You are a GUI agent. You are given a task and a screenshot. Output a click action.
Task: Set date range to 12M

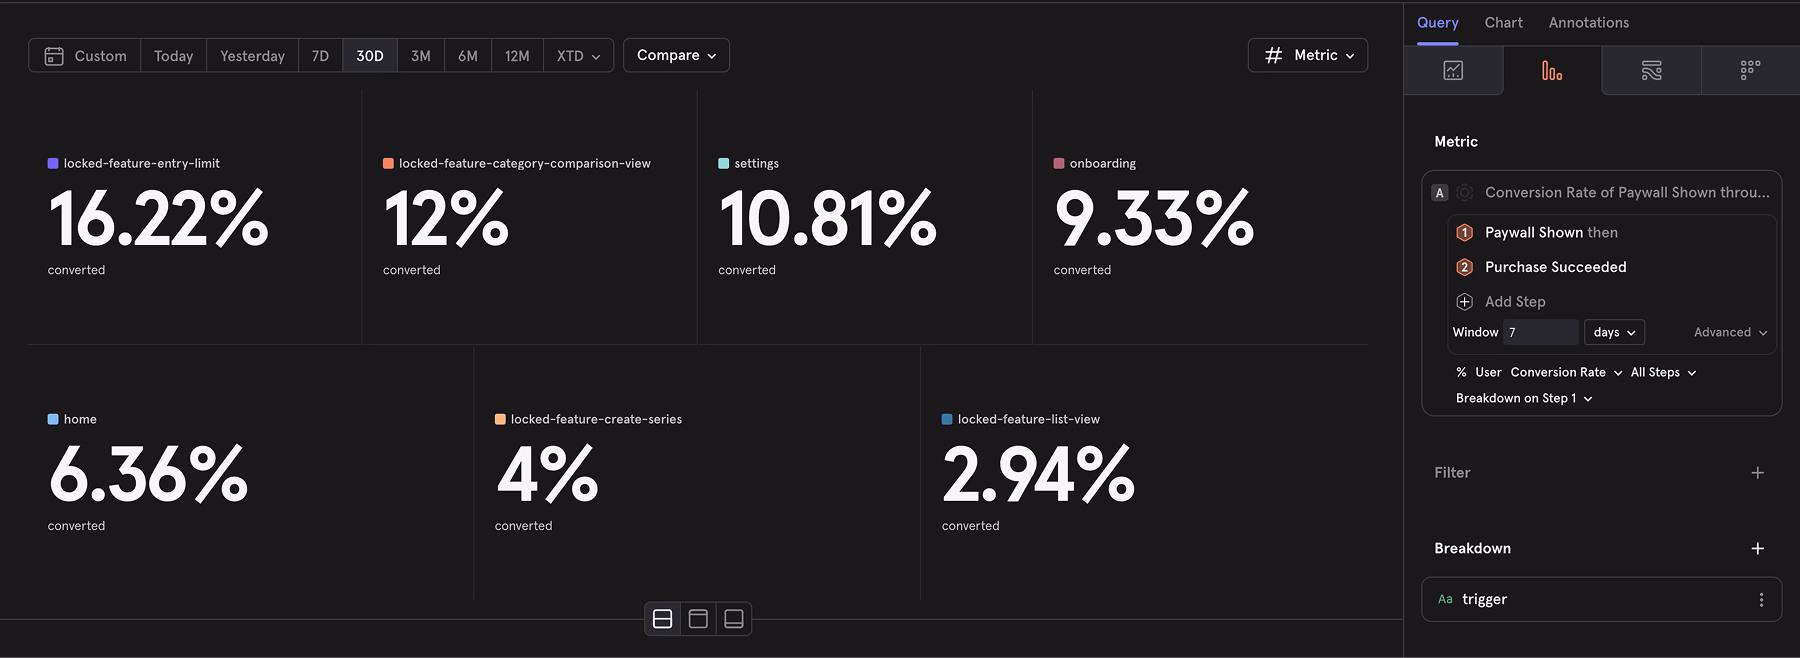click(517, 56)
